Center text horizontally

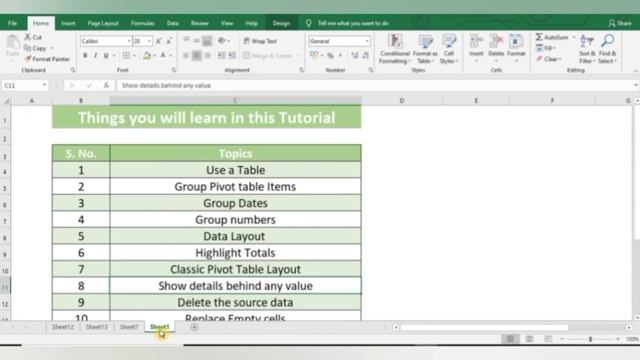coord(197,56)
